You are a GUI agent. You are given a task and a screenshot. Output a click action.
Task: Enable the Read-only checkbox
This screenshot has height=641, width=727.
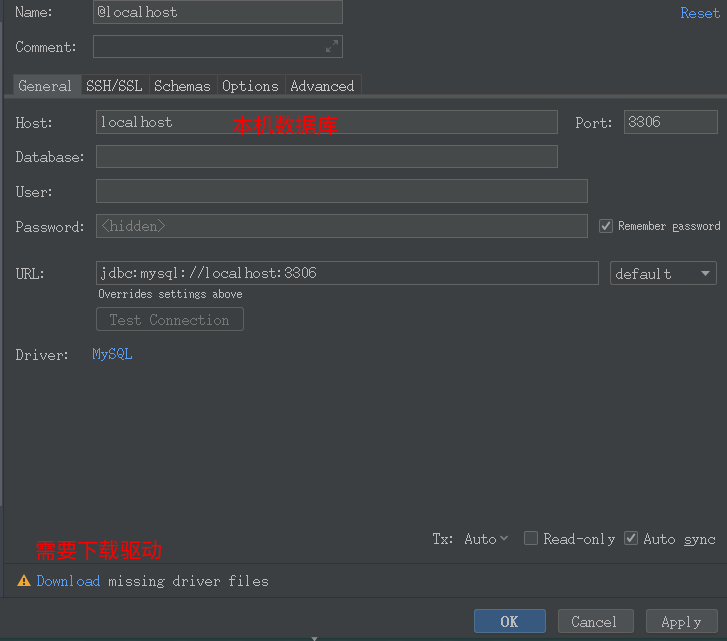tap(530, 539)
